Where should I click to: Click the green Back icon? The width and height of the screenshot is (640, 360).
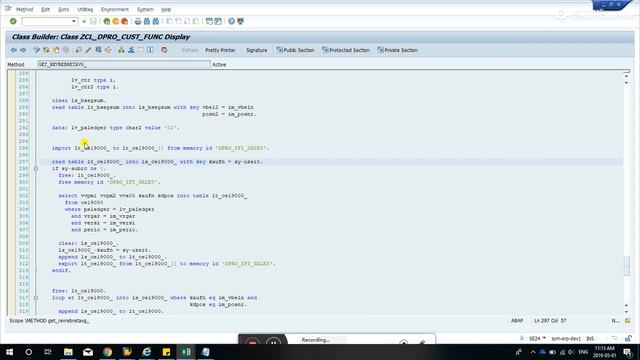pyautogui.click(x=107, y=21)
